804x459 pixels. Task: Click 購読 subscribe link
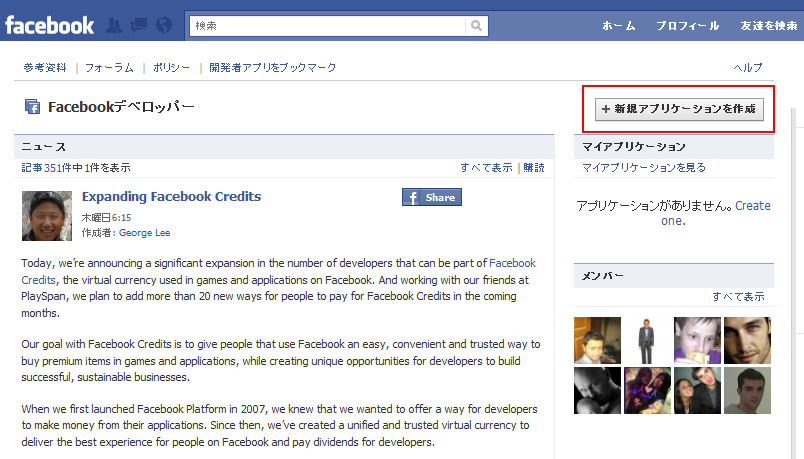(534, 168)
